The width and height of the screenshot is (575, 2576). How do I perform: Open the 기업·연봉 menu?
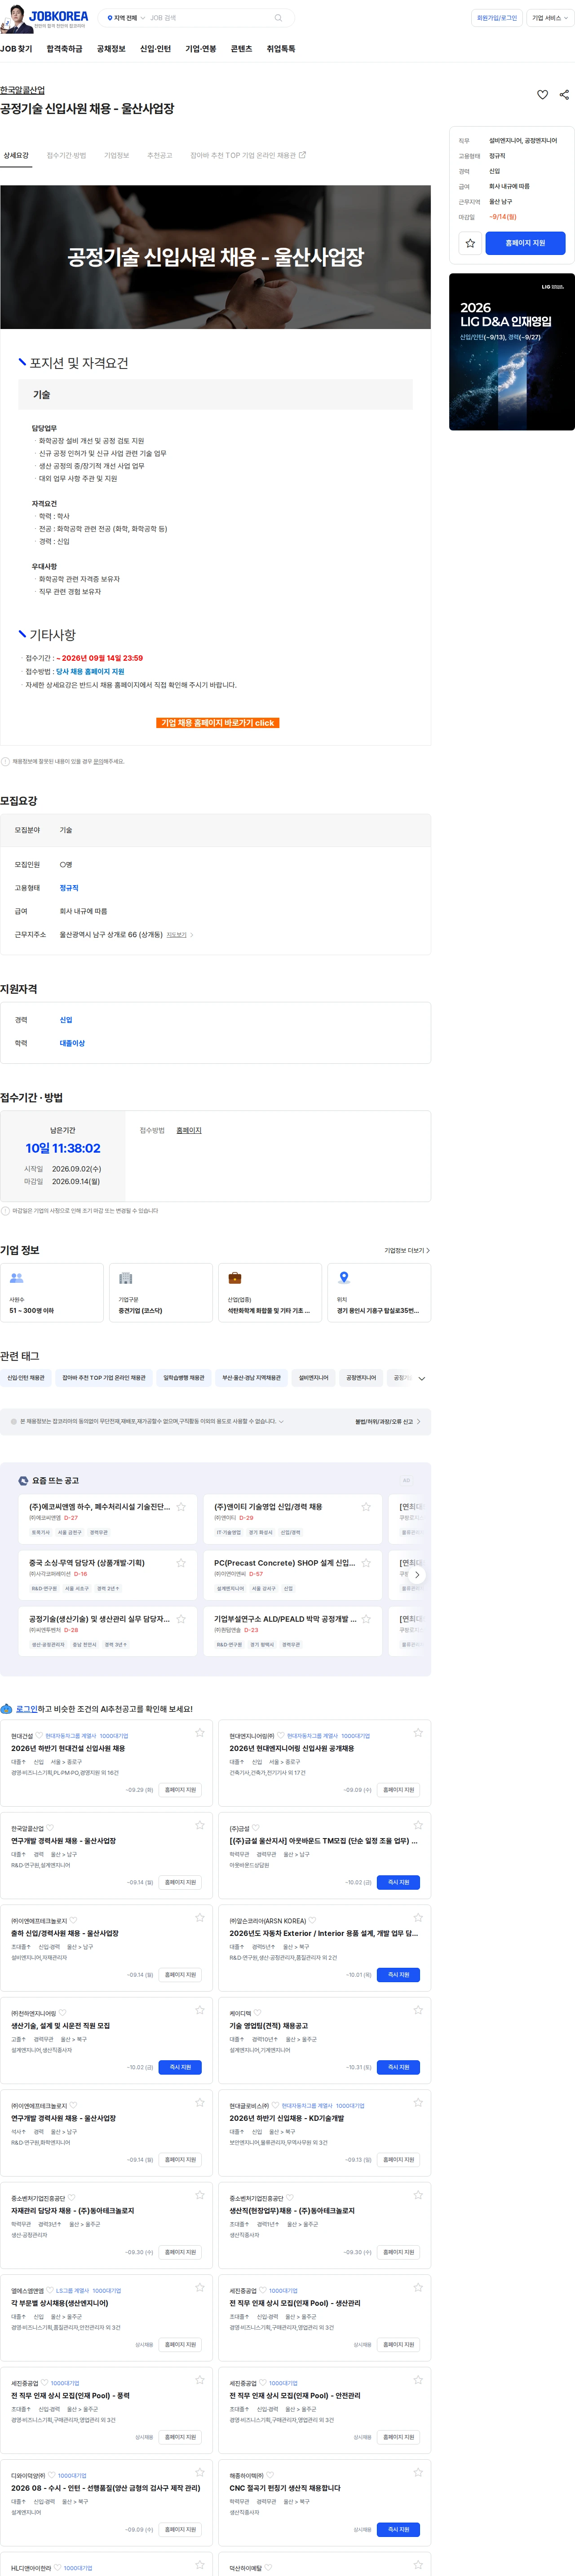tap(200, 49)
